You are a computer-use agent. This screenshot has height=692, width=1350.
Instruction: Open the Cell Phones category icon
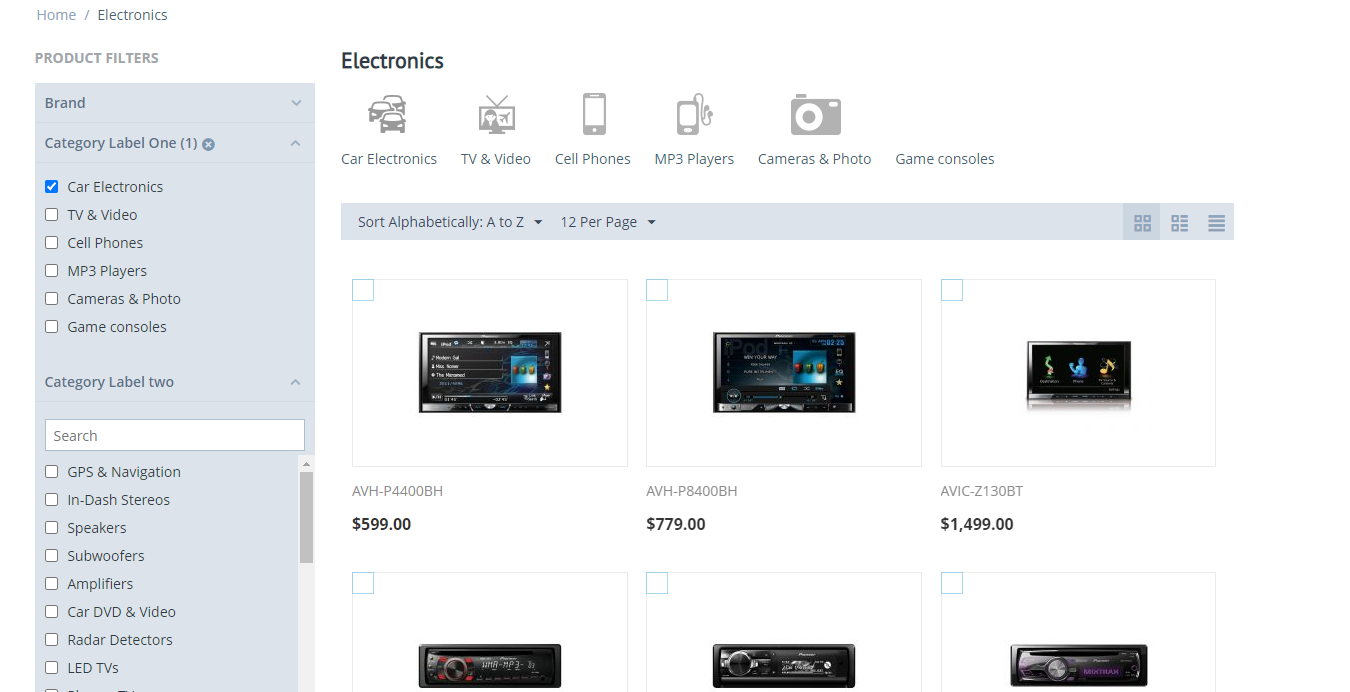pyautogui.click(x=594, y=114)
